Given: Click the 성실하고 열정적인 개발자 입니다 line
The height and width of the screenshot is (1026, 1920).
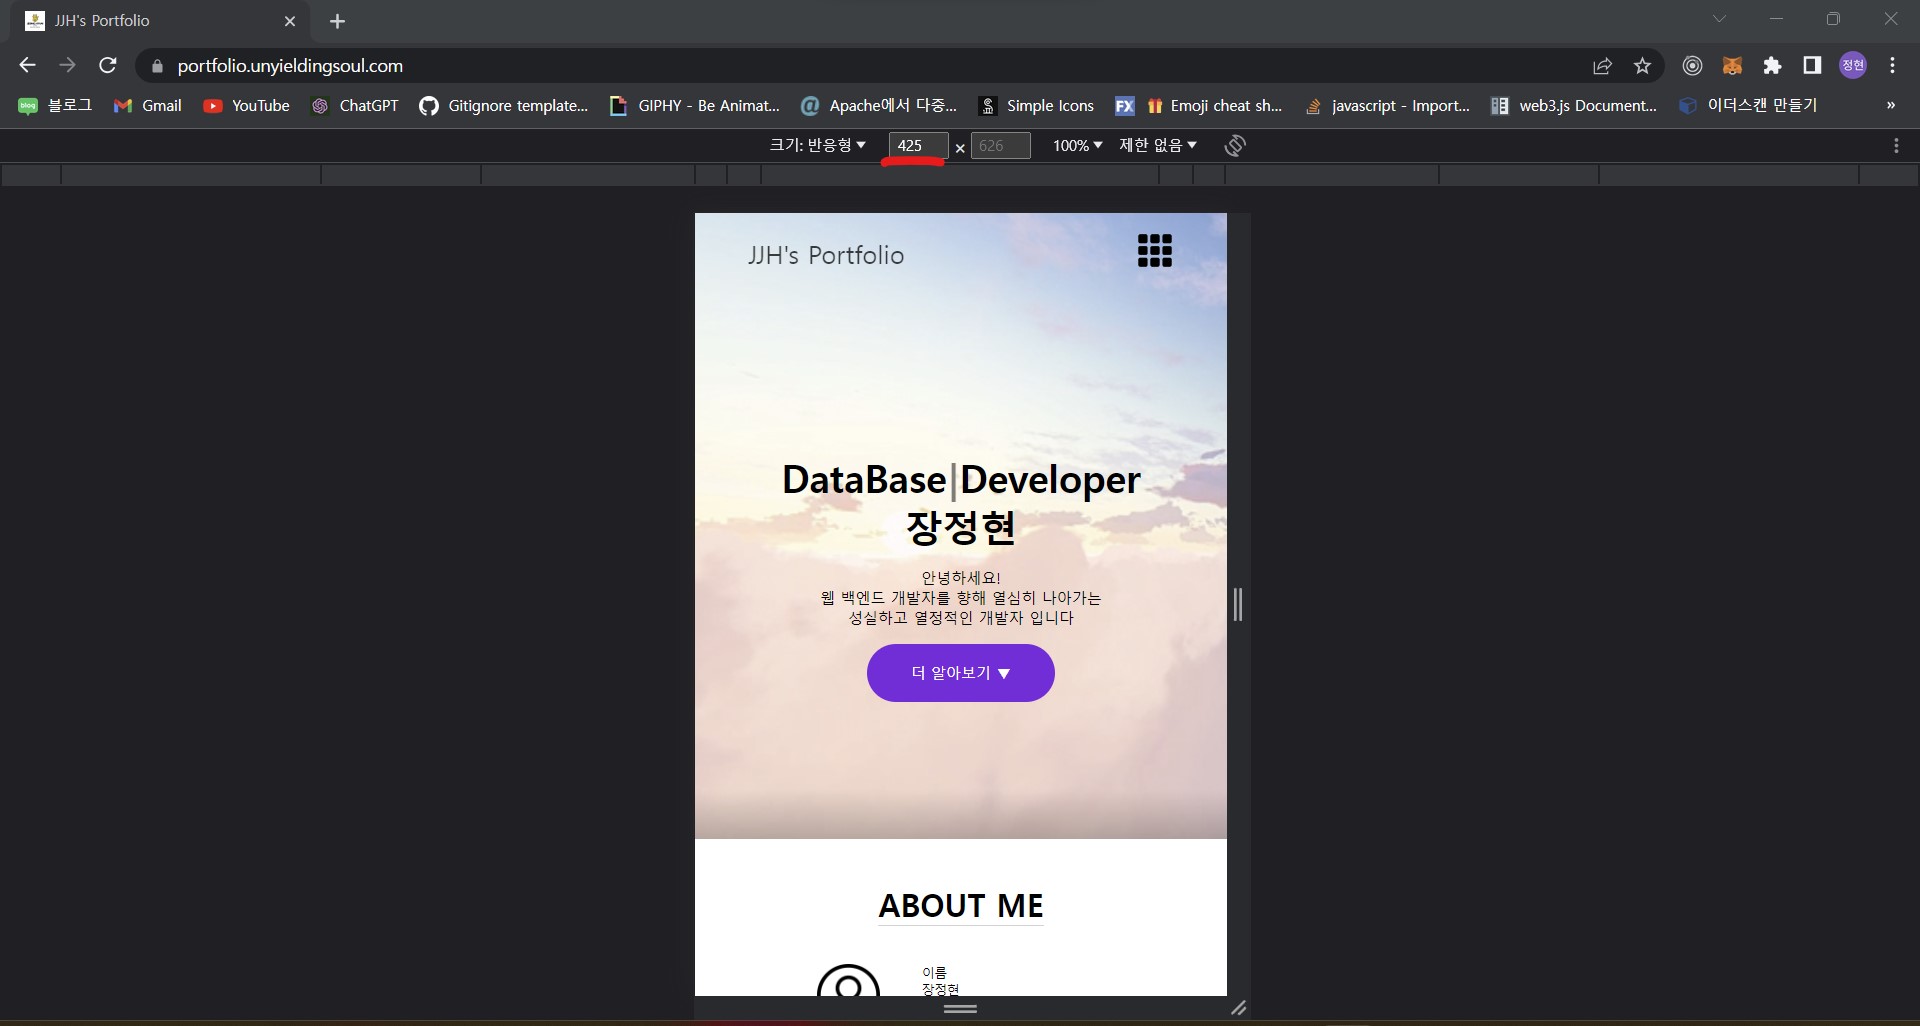Looking at the screenshot, I should (961, 618).
